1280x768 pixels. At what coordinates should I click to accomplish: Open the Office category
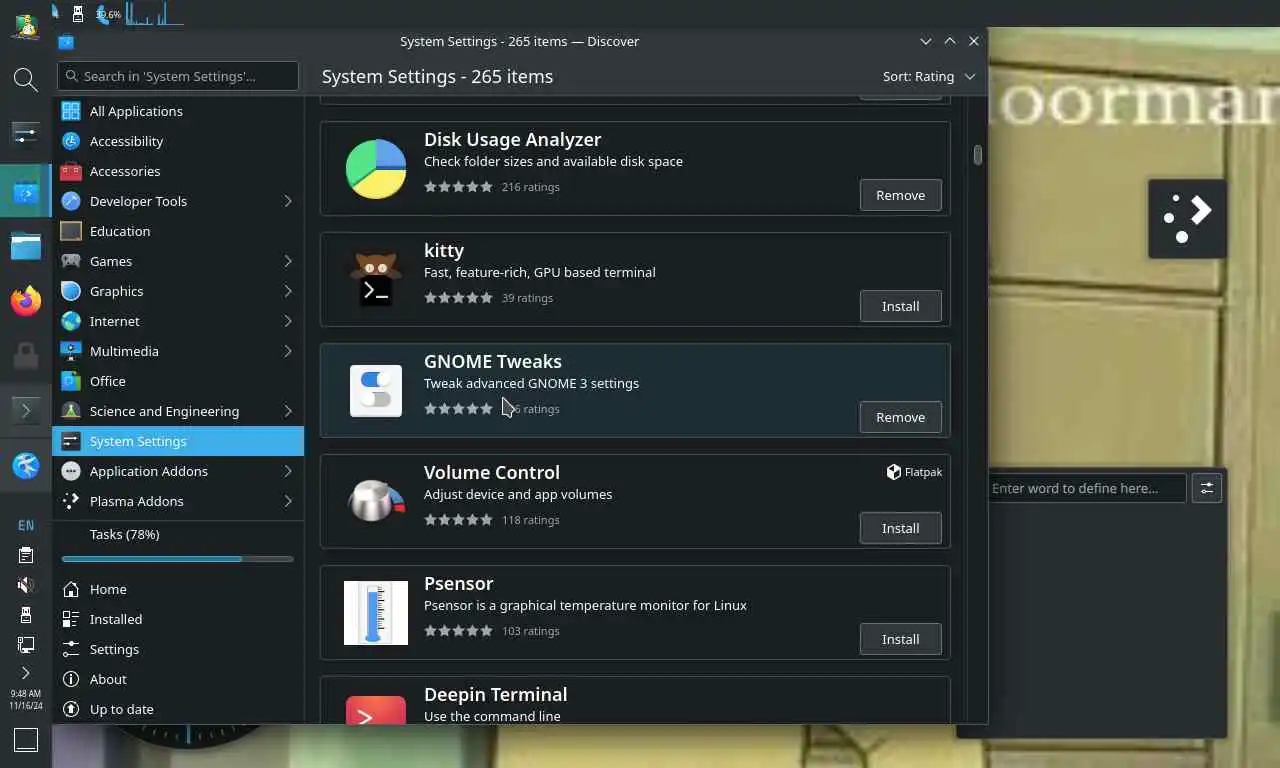tap(178, 381)
